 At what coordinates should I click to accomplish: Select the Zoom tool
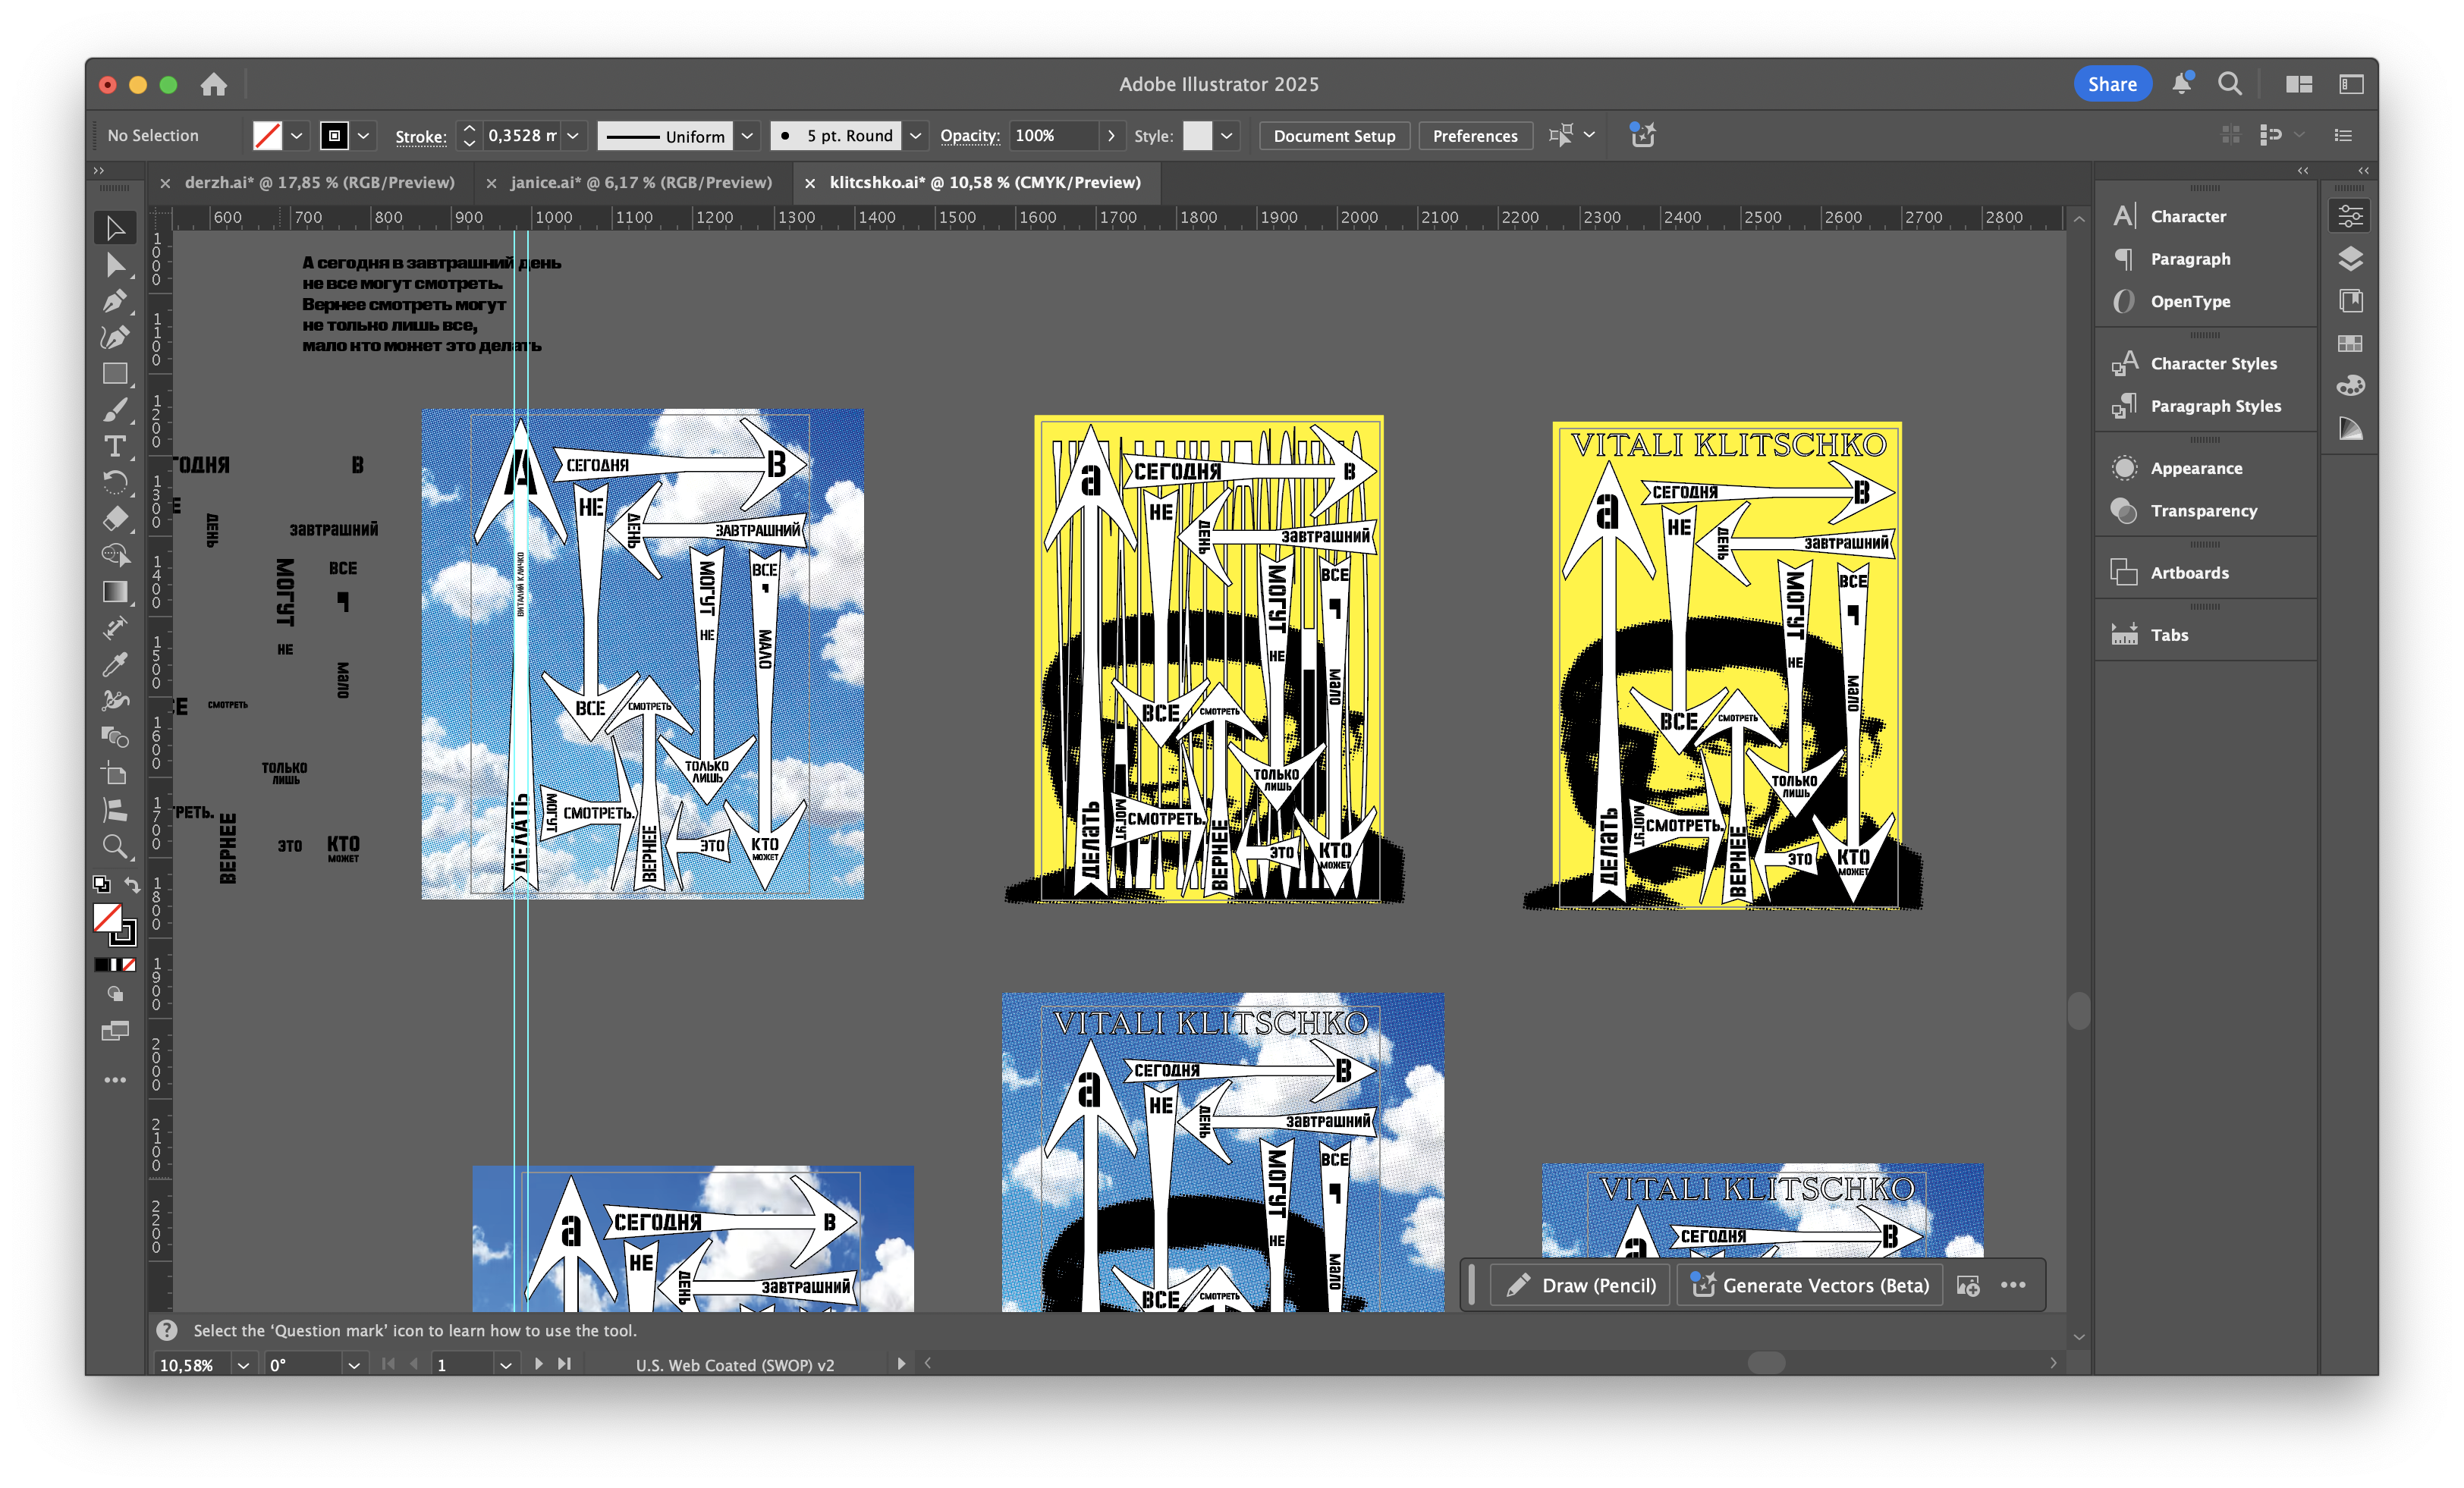tap(115, 847)
